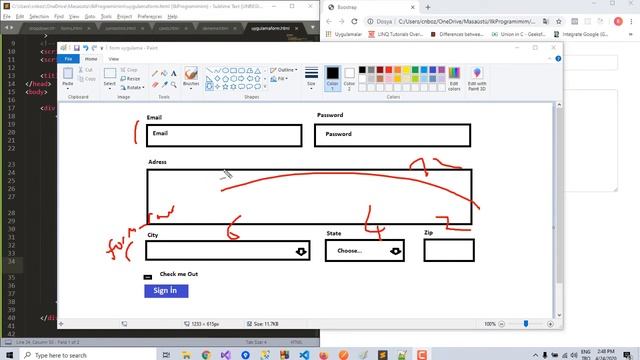
Task: Select the Line shape in Shapes gallery
Action: click(209, 70)
